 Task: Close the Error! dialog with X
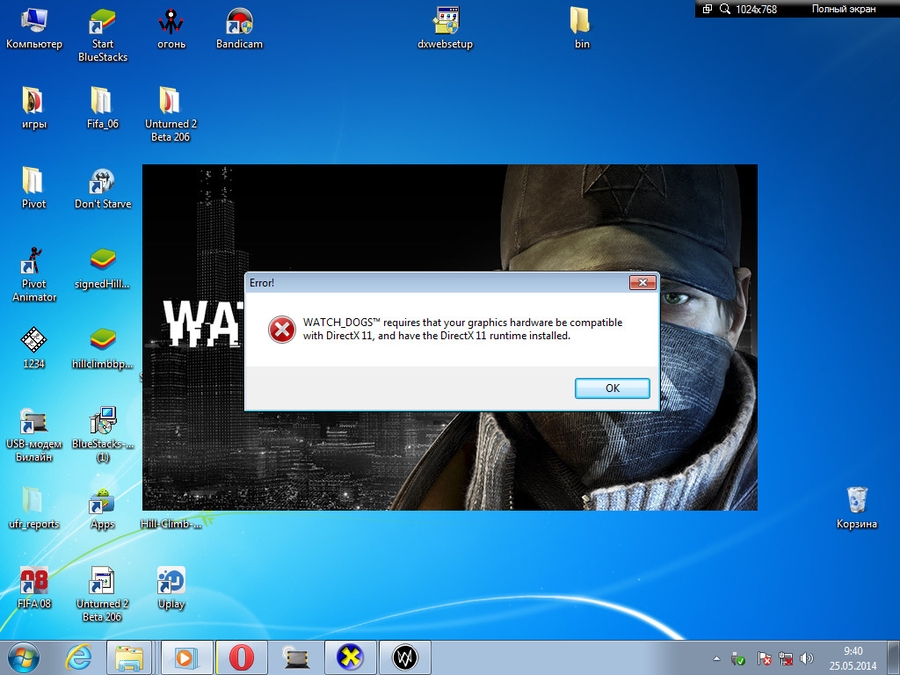(642, 283)
